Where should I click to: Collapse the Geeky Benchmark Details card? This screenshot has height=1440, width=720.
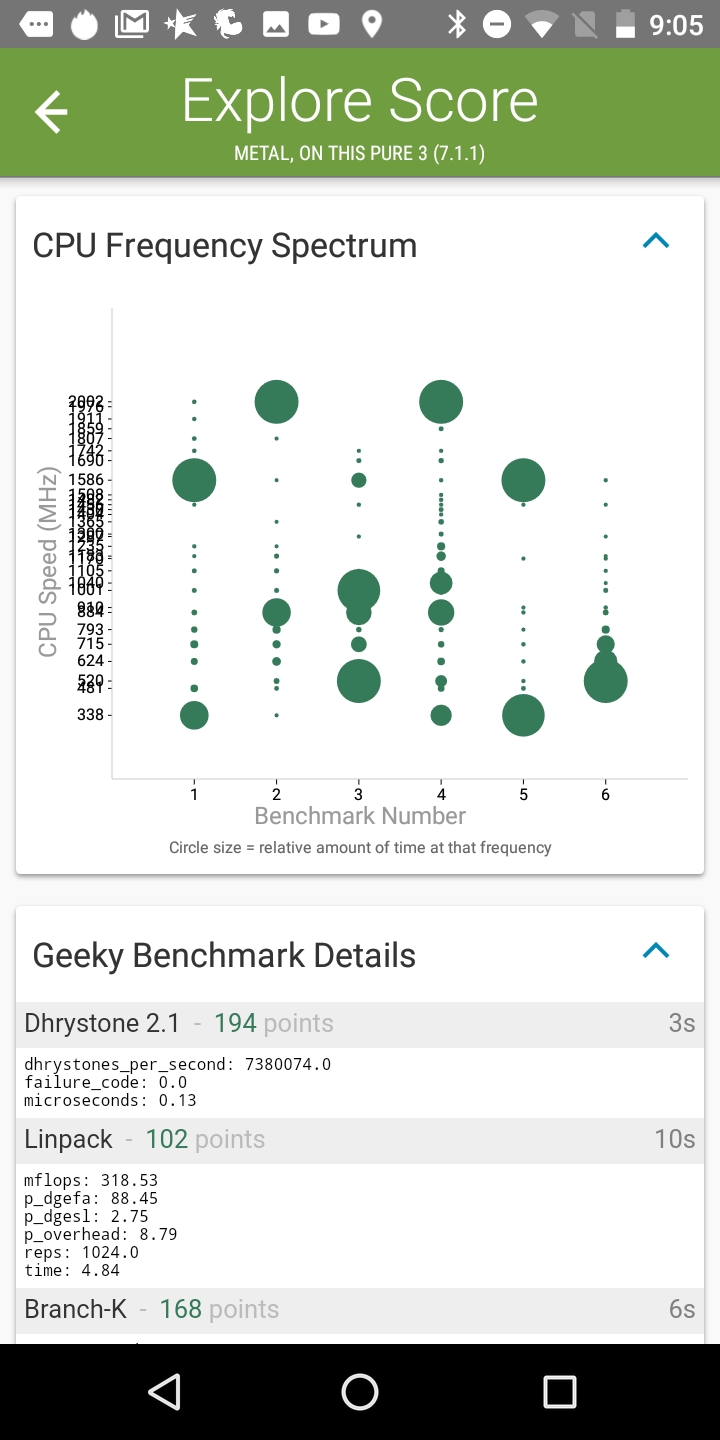click(x=655, y=951)
